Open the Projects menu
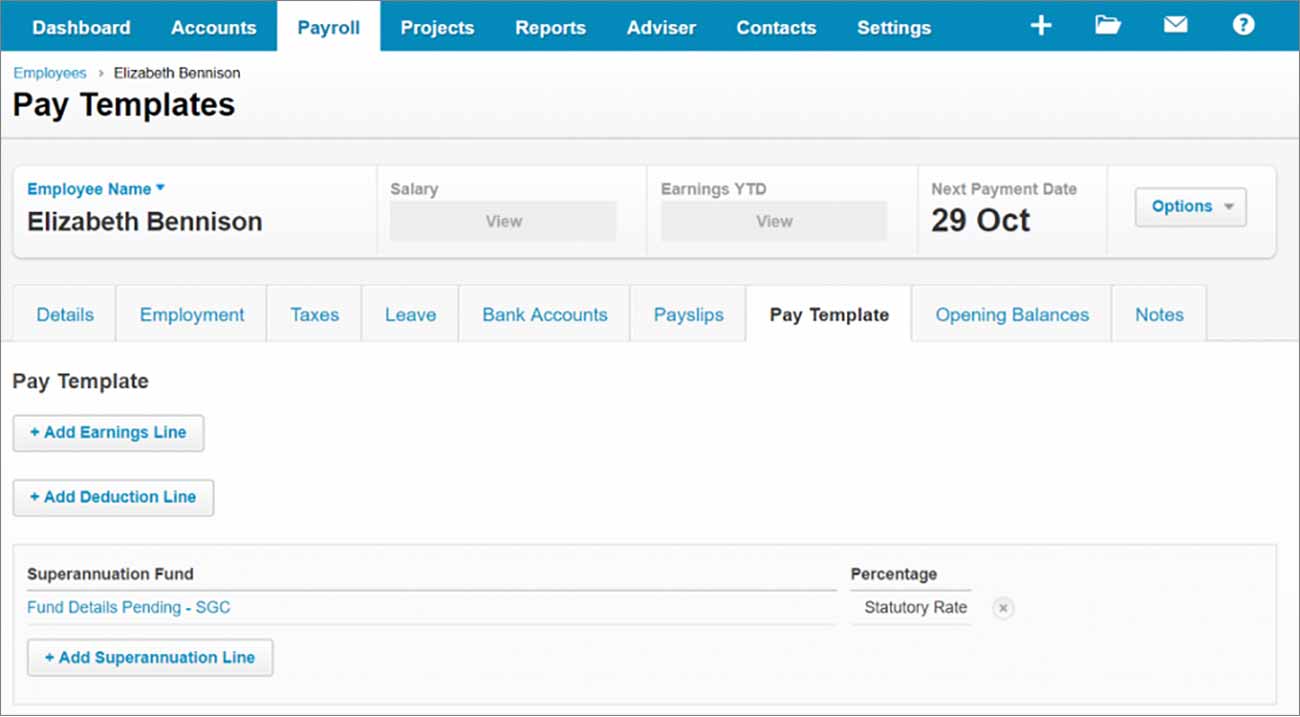Image resolution: width=1300 pixels, height=717 pixels. pyautogui.click(x=437, y=27)
